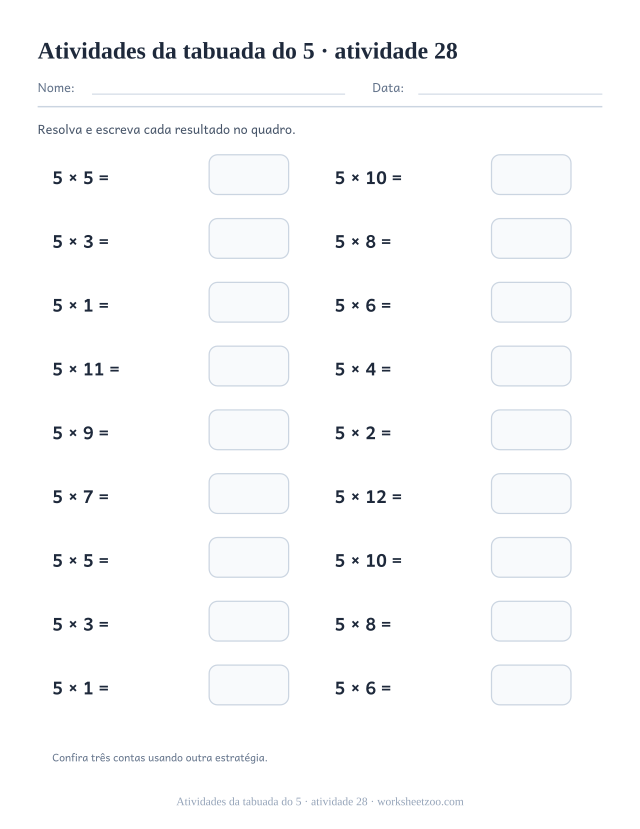Screen dimensions: 640x829
Task: Click the Nome blank line
Action: click(x=218, y=94)
